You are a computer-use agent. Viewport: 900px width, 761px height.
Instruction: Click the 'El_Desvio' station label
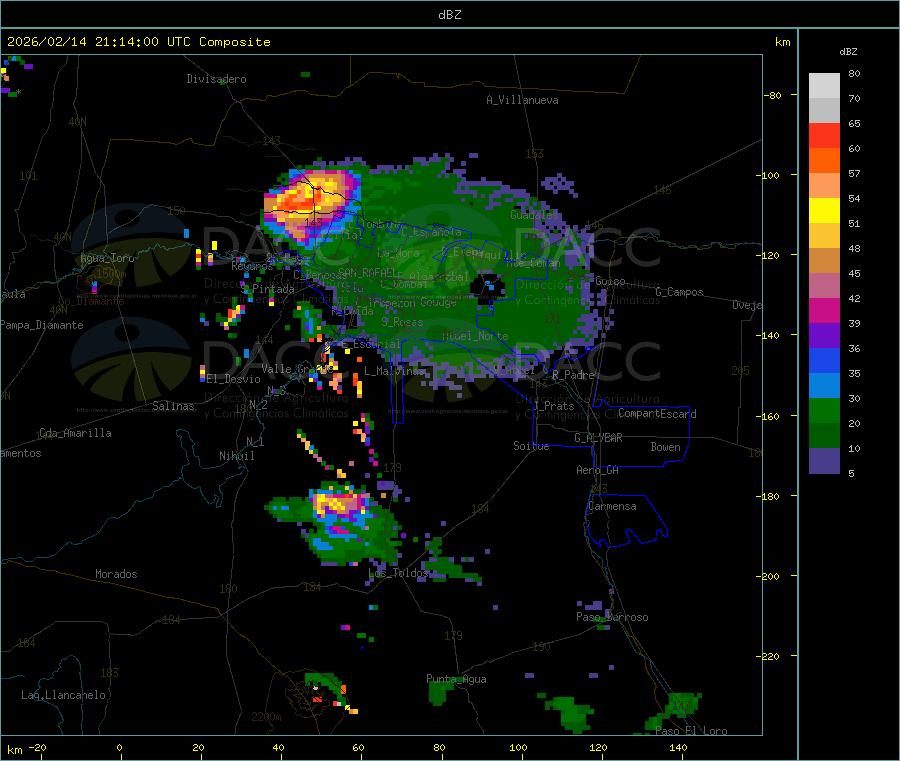[x=234, y=379]
